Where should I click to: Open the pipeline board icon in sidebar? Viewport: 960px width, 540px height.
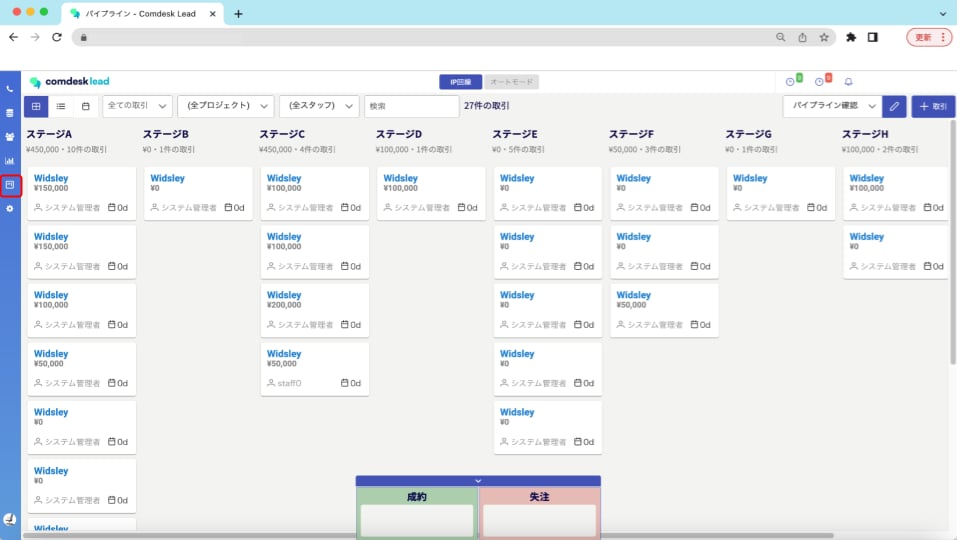coord(10,185)
